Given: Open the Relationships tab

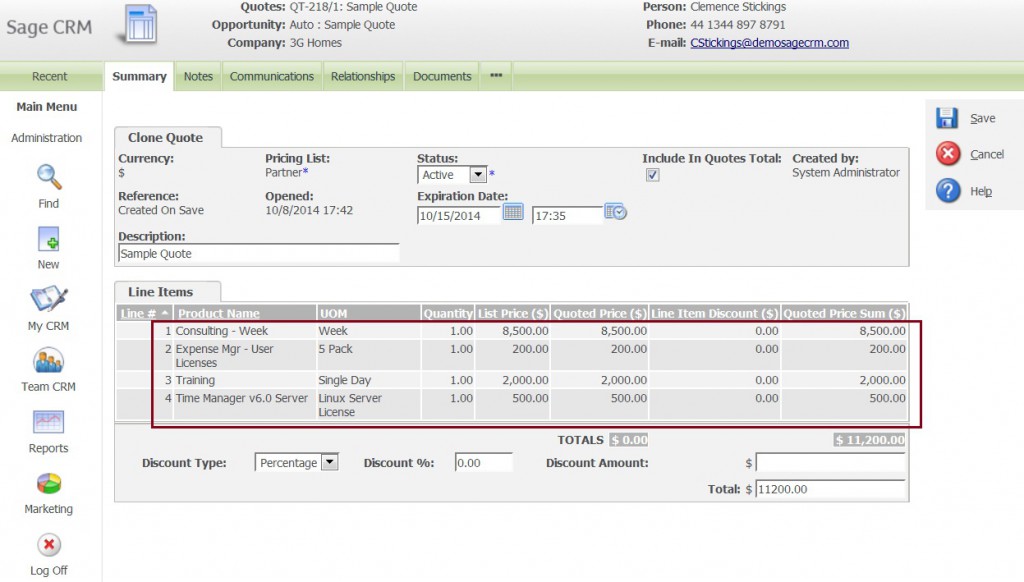Looking at the screenshot, I should 363,76.
